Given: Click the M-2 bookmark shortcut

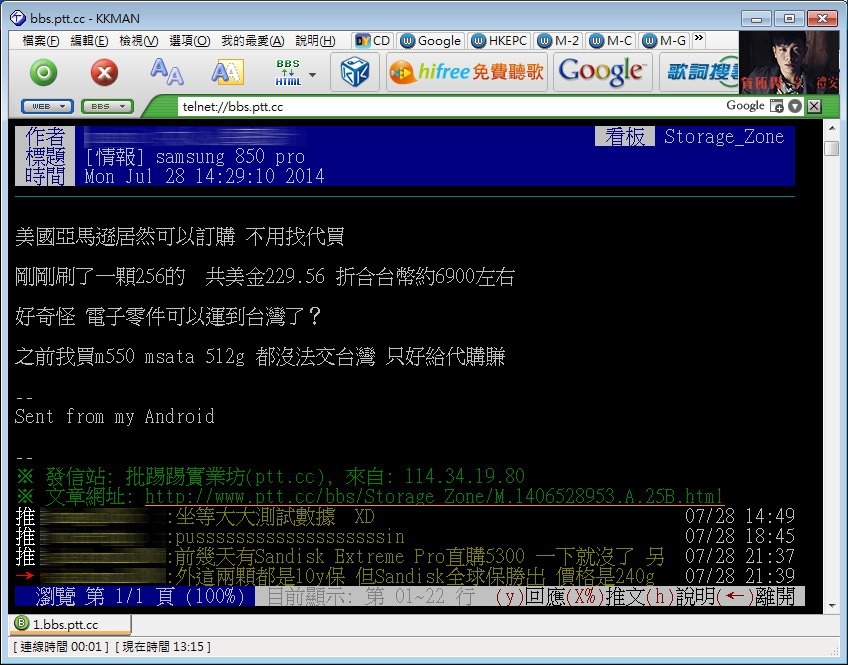Looking at the screenshot, I should pyautogui.click(x=559, y=41).
